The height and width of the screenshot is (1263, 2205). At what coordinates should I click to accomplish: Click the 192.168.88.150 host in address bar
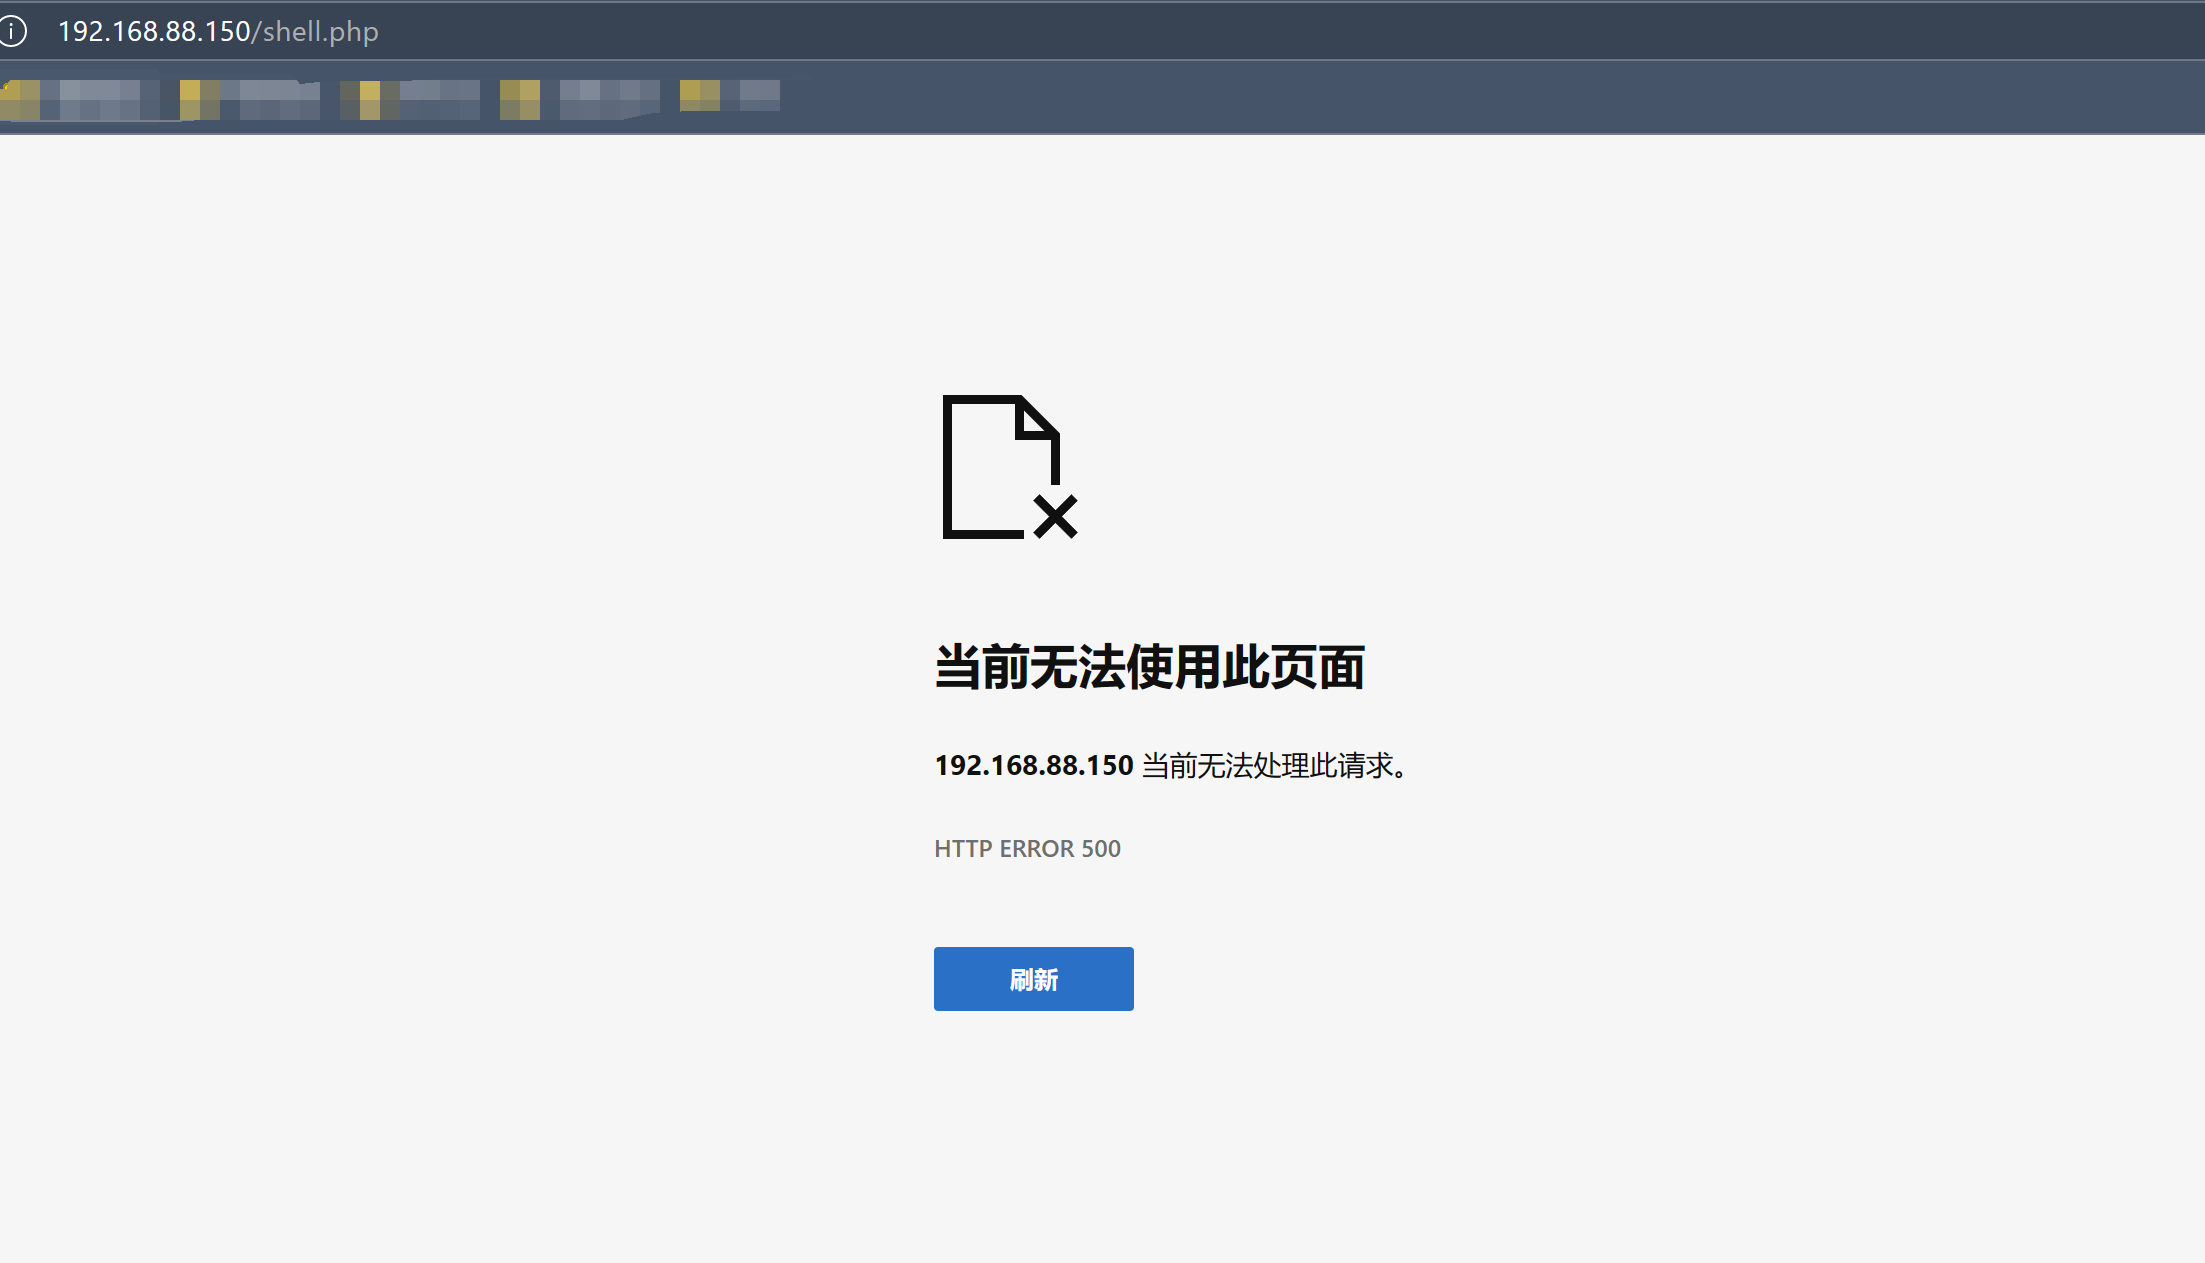point(154,31)
